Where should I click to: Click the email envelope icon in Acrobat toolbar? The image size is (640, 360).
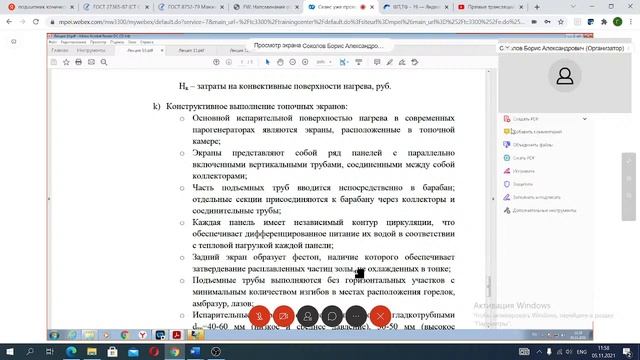pos(91,62)
